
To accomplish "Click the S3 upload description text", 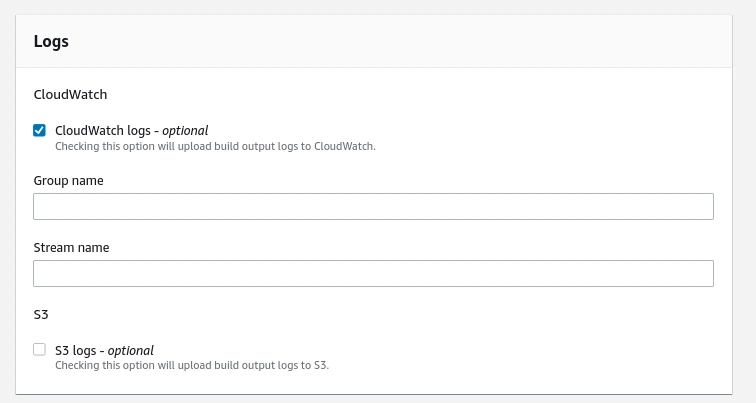I will (x=191, y=365).
